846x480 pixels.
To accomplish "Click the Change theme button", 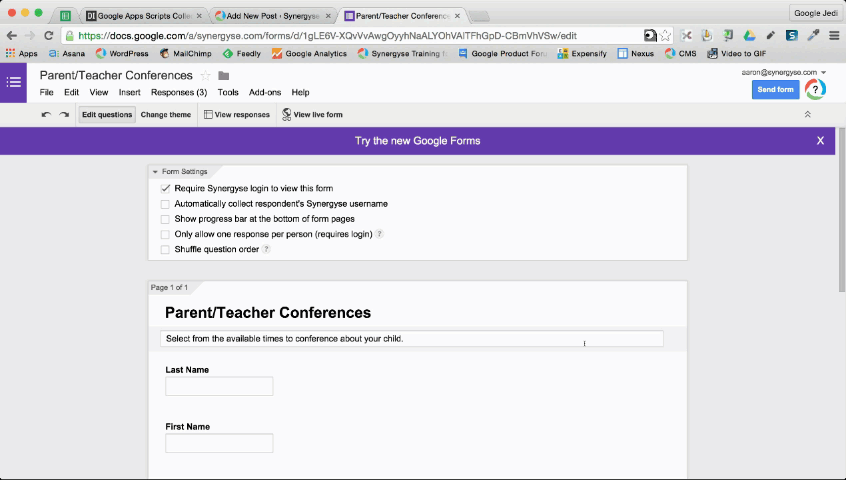I will tap(166, 115).
